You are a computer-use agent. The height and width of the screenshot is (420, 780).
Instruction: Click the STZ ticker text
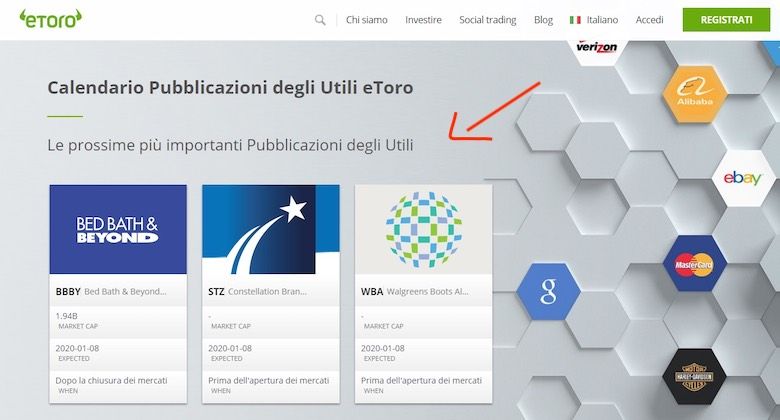[216, 292]
